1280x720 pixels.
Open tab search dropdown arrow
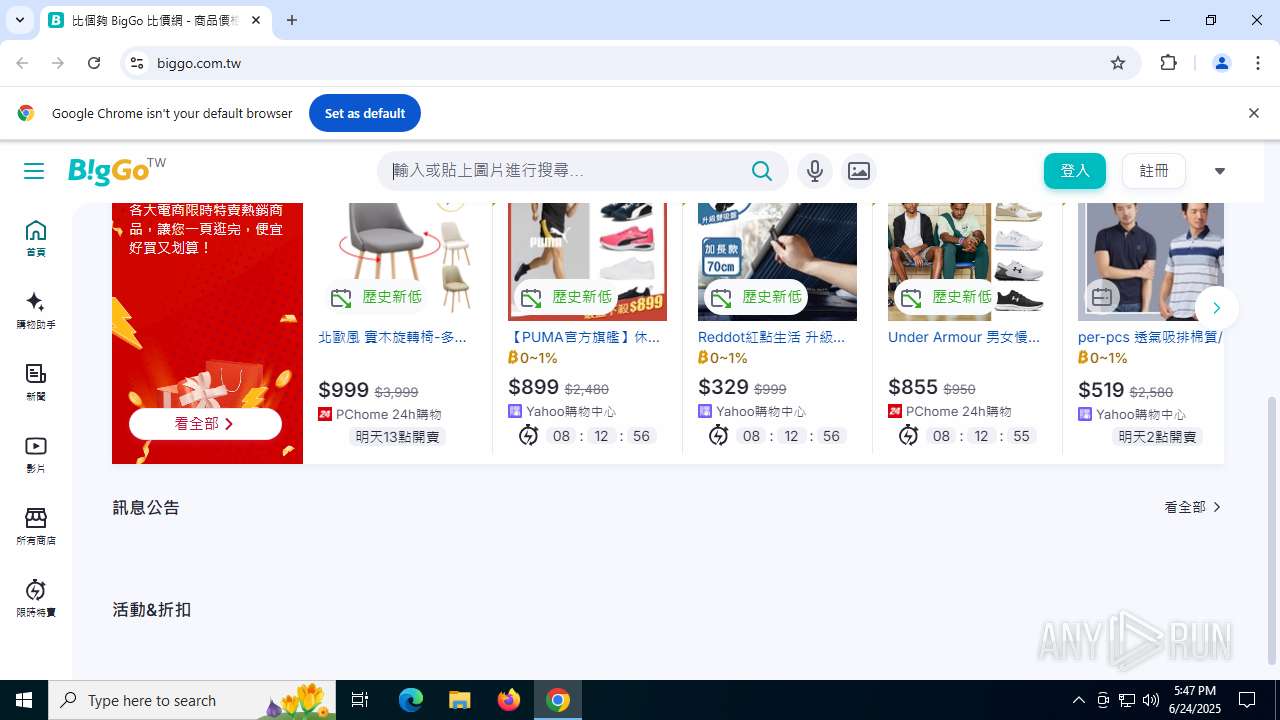pyautogui.click(x=20, y=20)
